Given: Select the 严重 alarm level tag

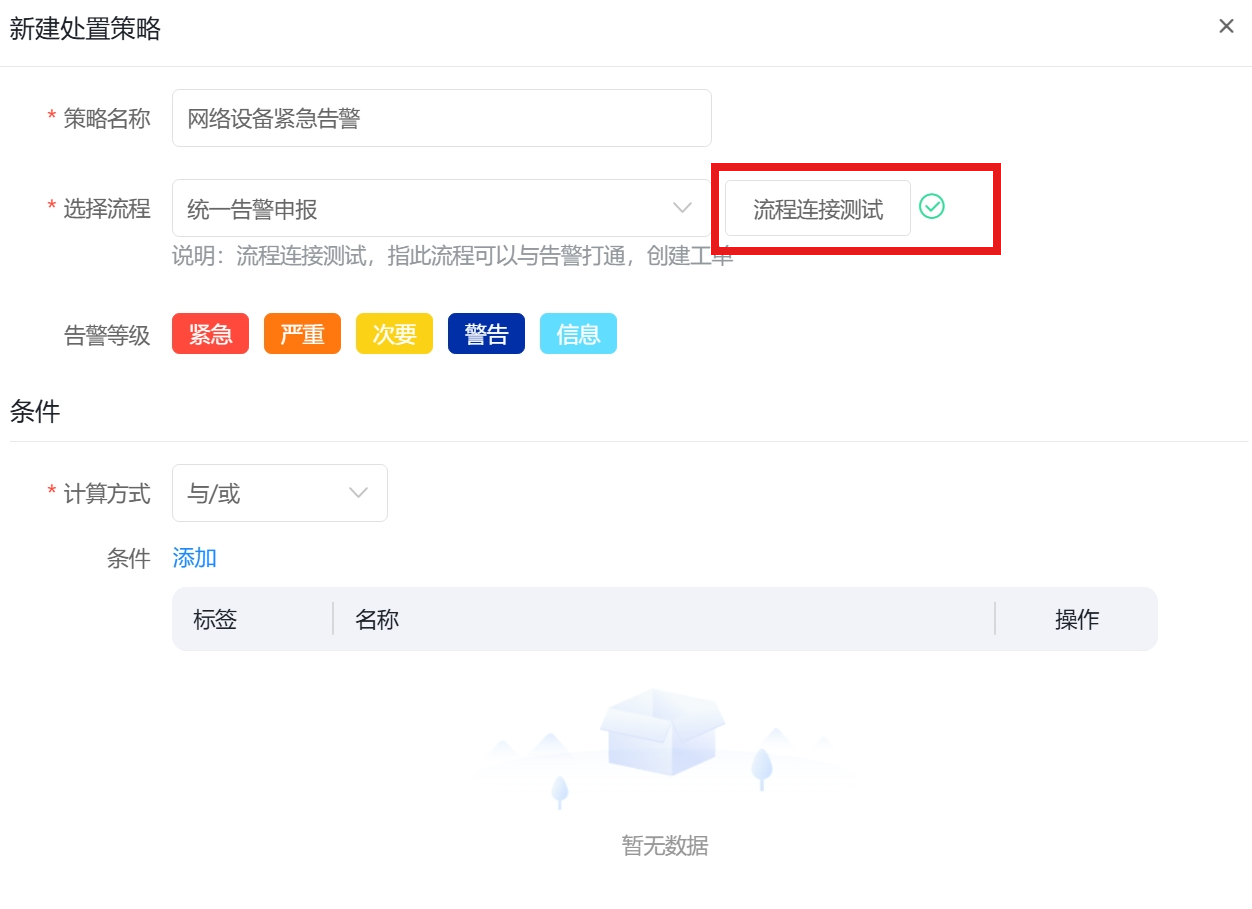Looking at the screenshot, I should (302, 334).
